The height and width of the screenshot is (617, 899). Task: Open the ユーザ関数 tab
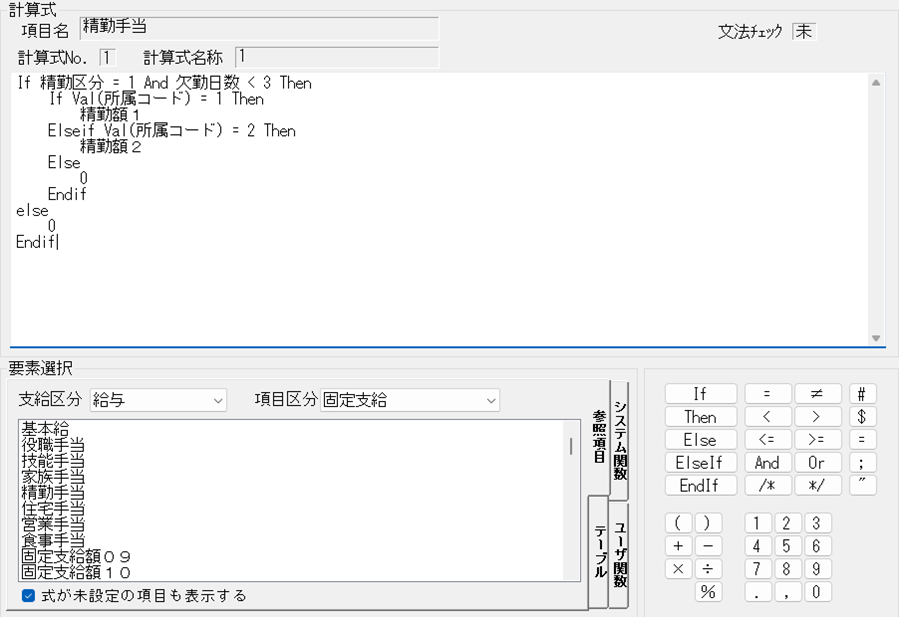(620, 553)
